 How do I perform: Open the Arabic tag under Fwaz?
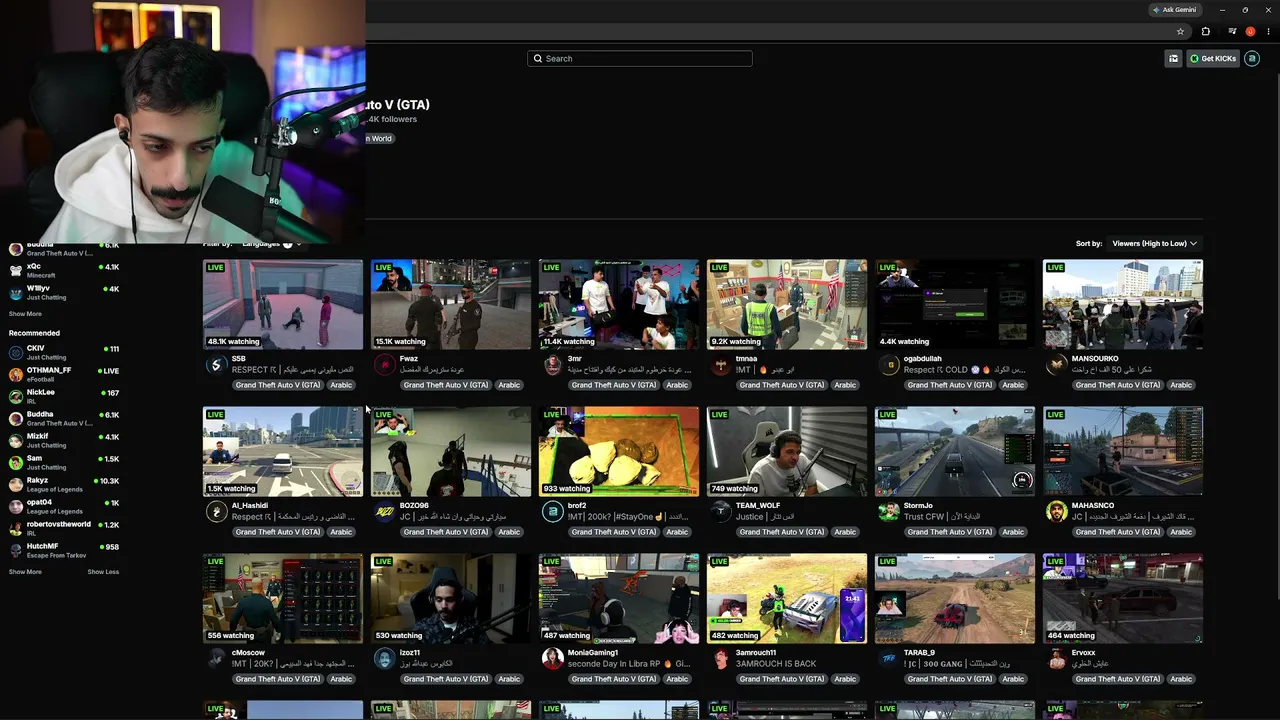(509, 385)
